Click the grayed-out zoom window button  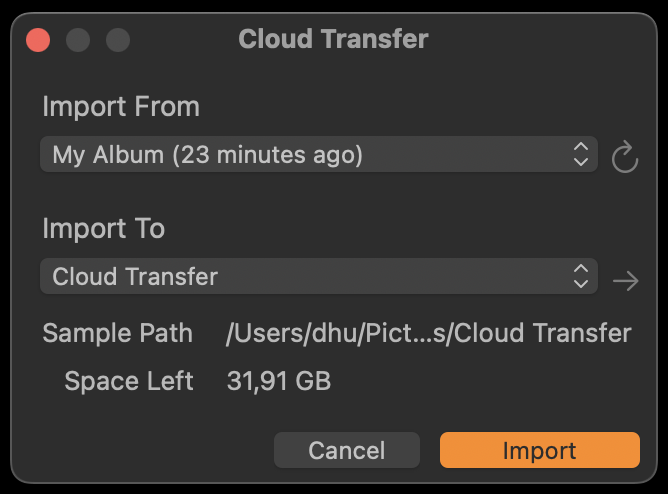[x=118, y=40]
